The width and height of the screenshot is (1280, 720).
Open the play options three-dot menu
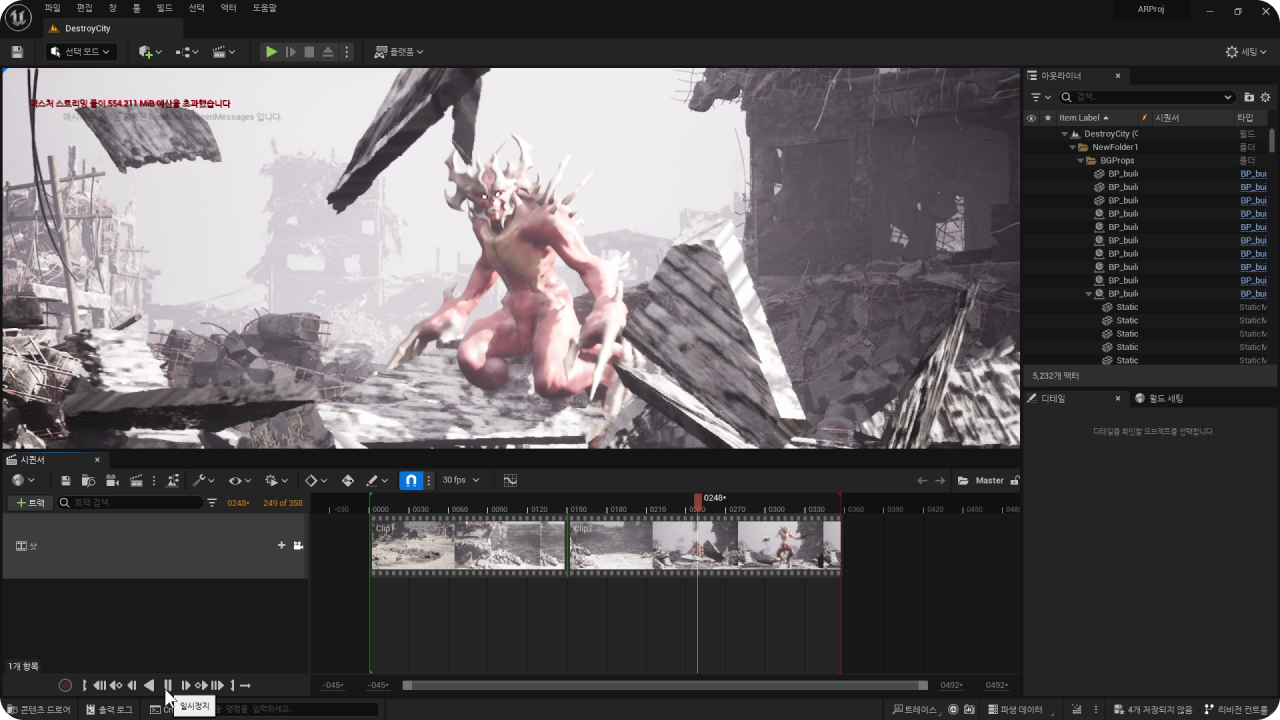pos(348,52)
